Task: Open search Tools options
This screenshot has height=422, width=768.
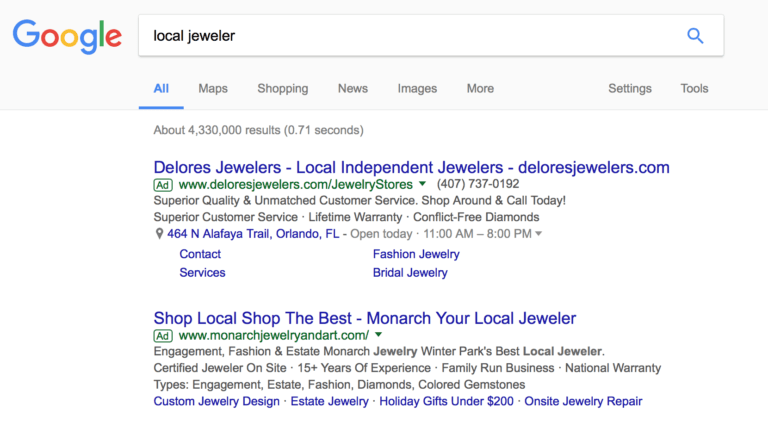Action: pos(694,89)
